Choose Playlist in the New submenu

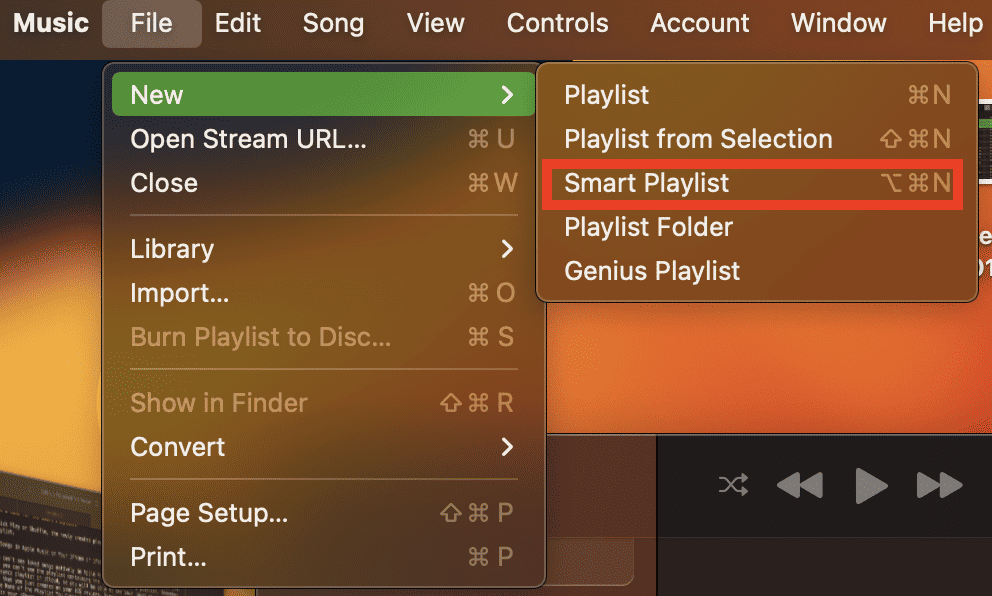(x=606, y=95)
